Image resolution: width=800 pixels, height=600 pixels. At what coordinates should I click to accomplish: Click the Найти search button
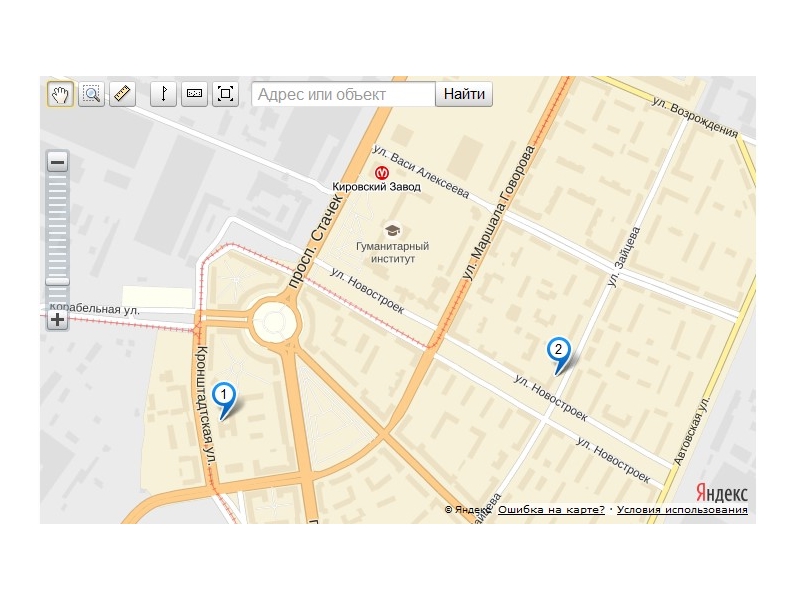[464, 94]
